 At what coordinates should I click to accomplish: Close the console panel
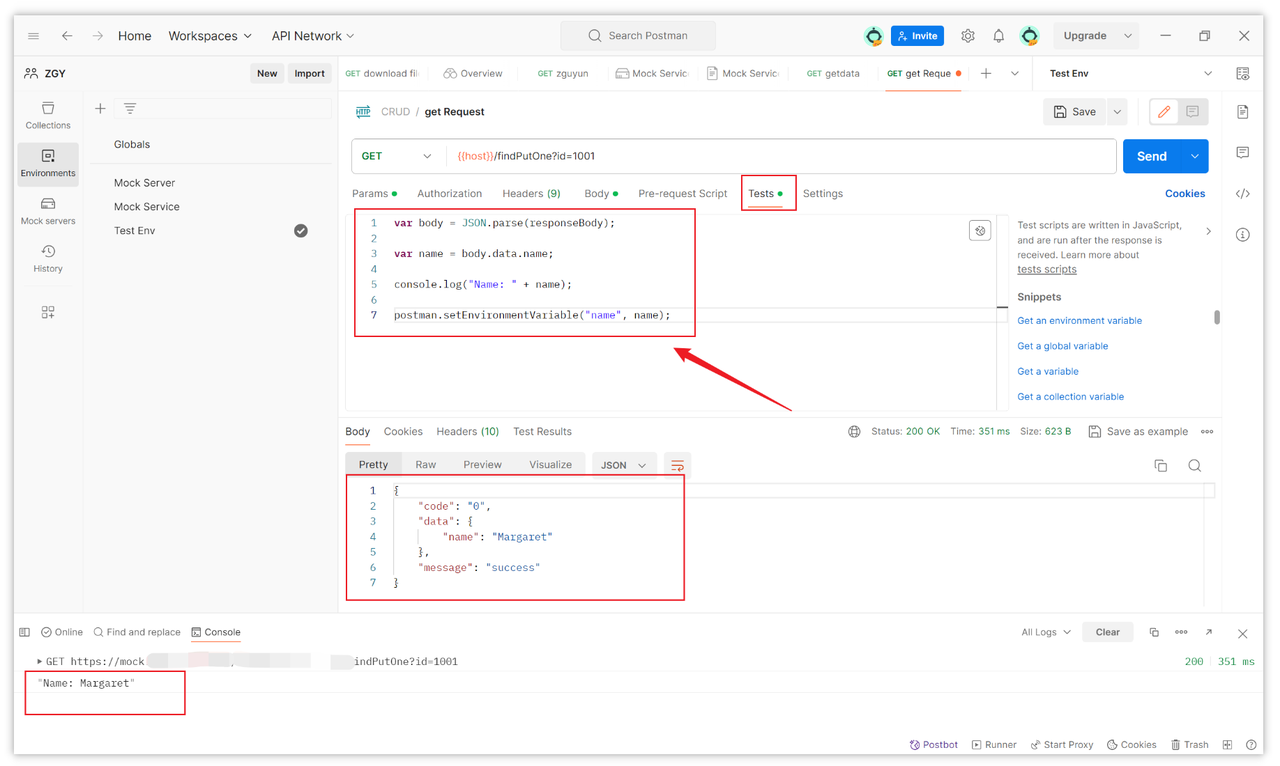1243,634
